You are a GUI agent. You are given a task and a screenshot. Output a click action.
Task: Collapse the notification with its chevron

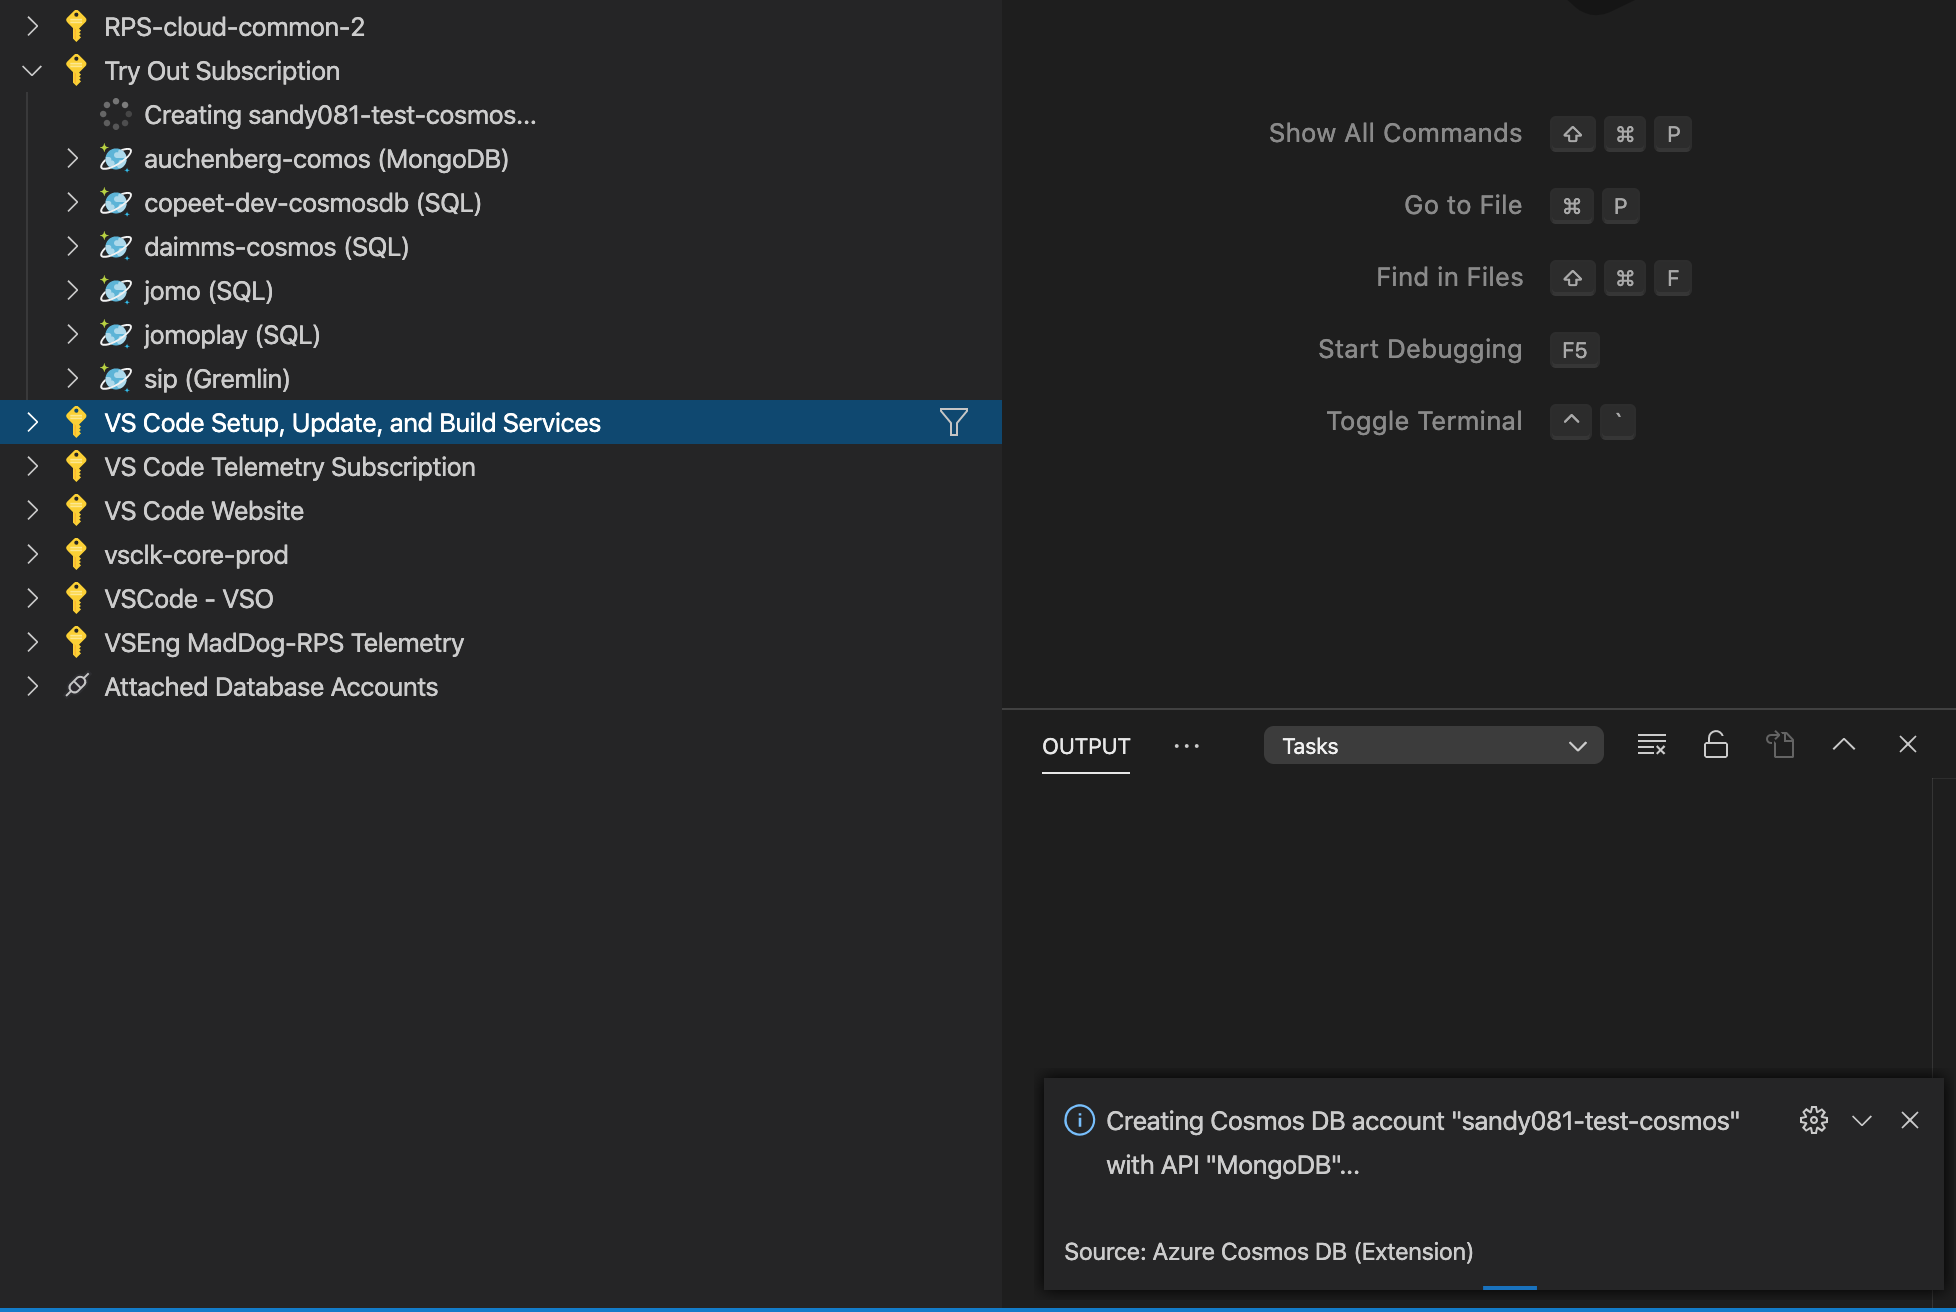(x=1861, y=1120)
